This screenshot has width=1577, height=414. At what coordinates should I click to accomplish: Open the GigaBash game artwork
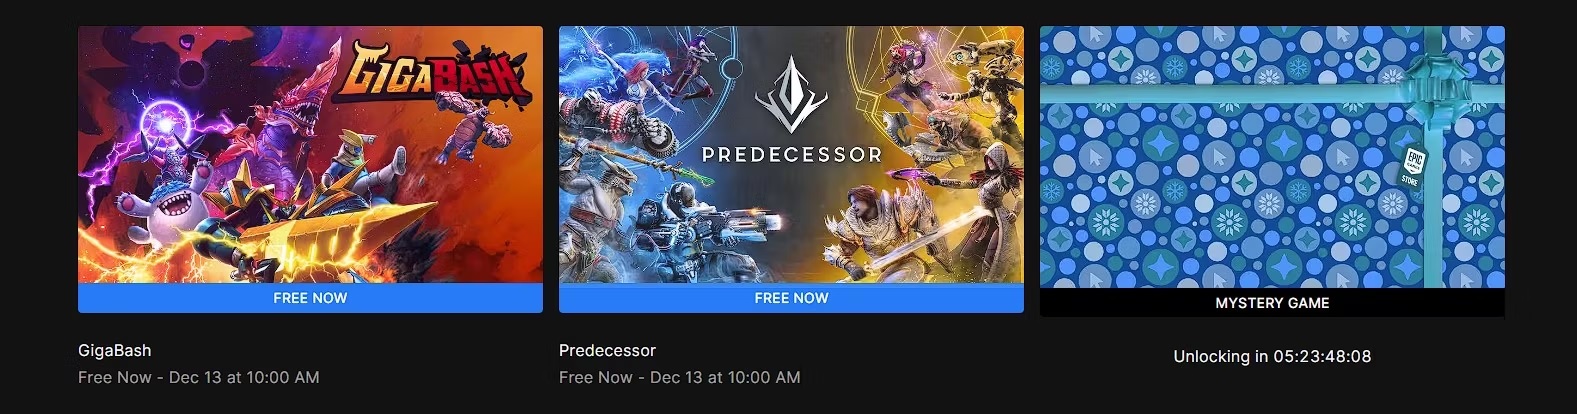[x=310, y=155]
